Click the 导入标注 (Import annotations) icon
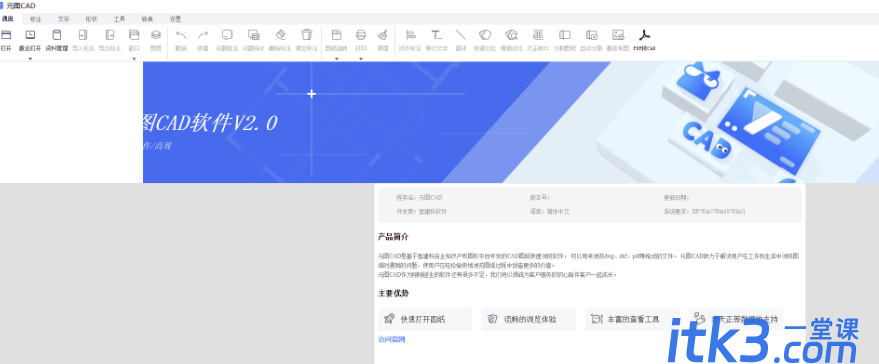 (x=83, y=35)
